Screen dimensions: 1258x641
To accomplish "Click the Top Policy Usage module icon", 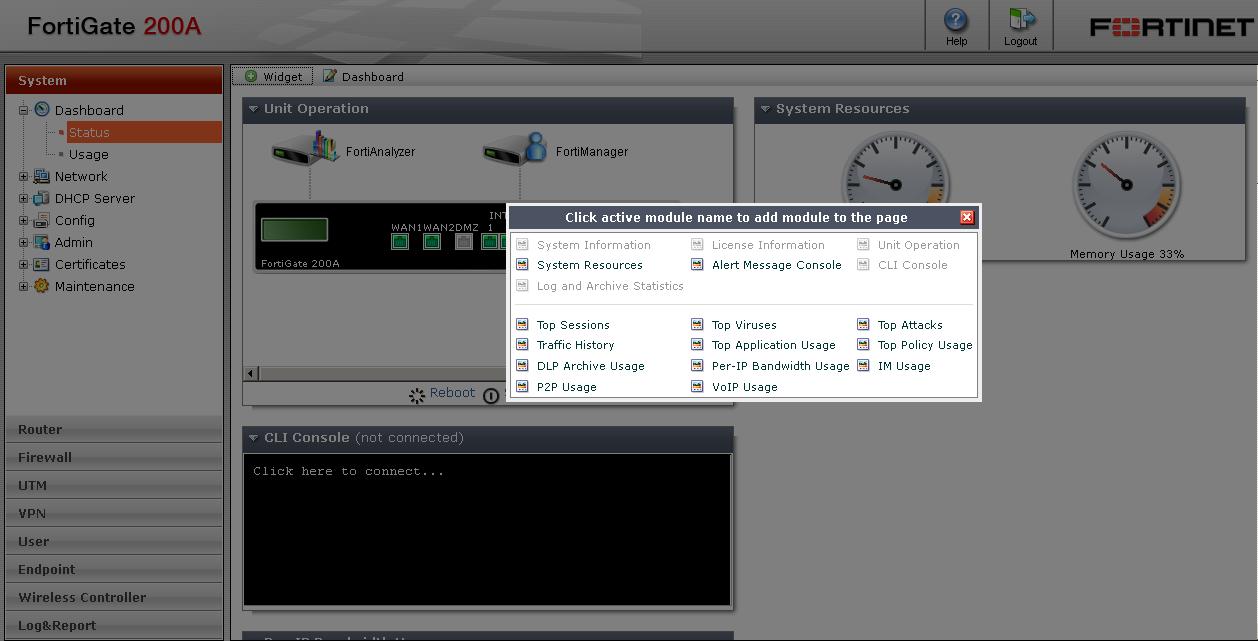I will (863, 345).
